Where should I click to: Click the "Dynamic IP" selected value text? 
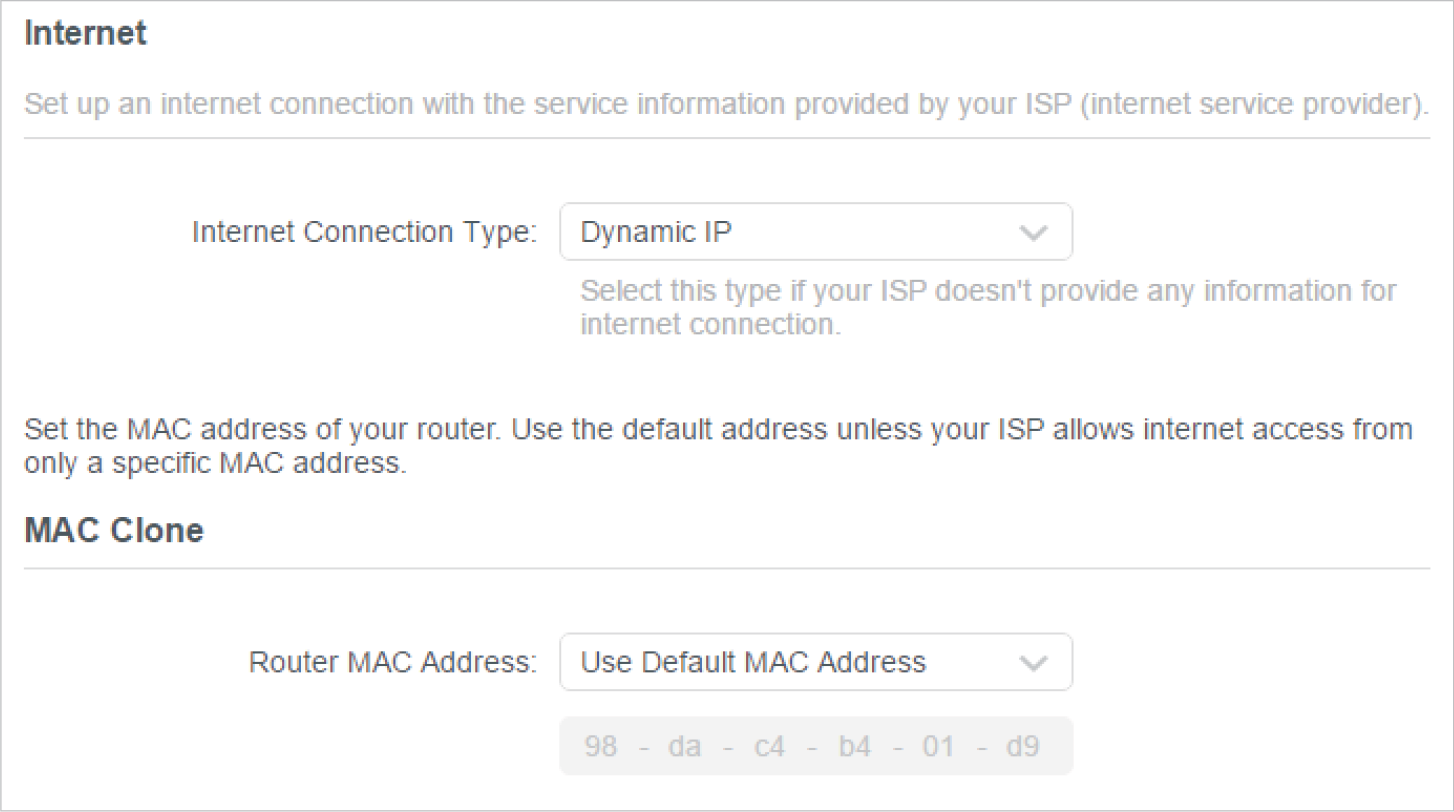pyautogui.click(x=656, y=233)
